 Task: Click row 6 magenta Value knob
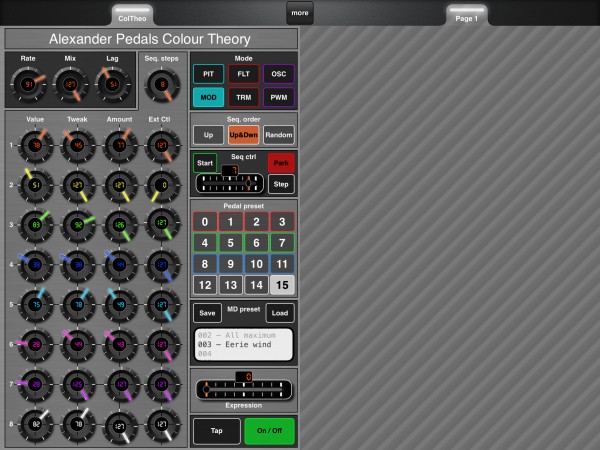tap(36, 344)
